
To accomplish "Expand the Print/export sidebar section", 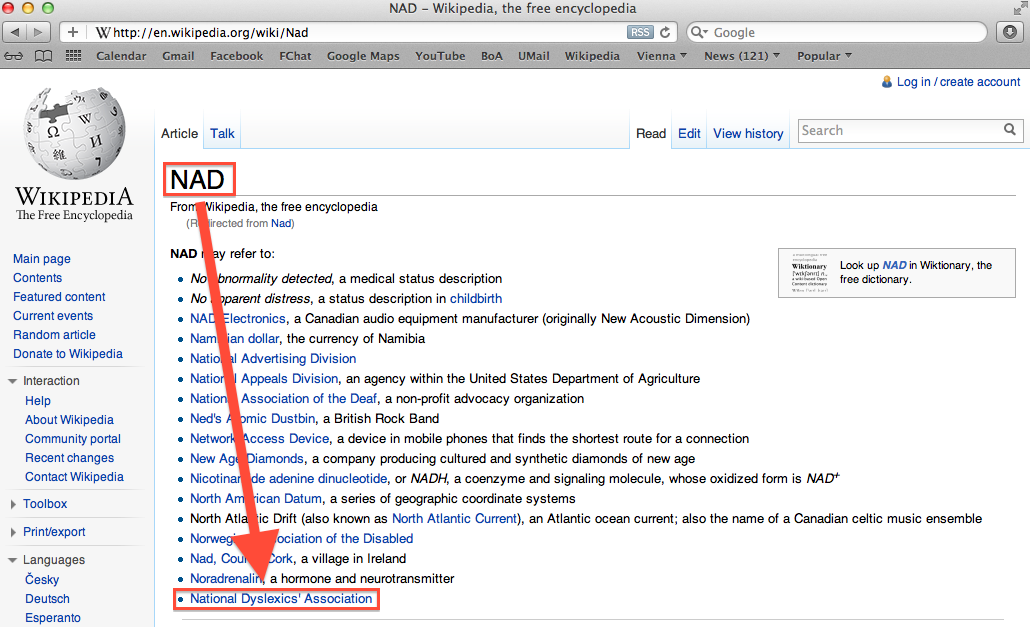I will [54, 532].
